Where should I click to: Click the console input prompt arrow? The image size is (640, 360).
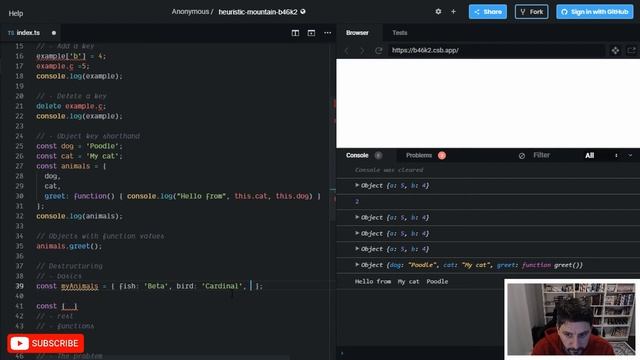tap(342, 353)
